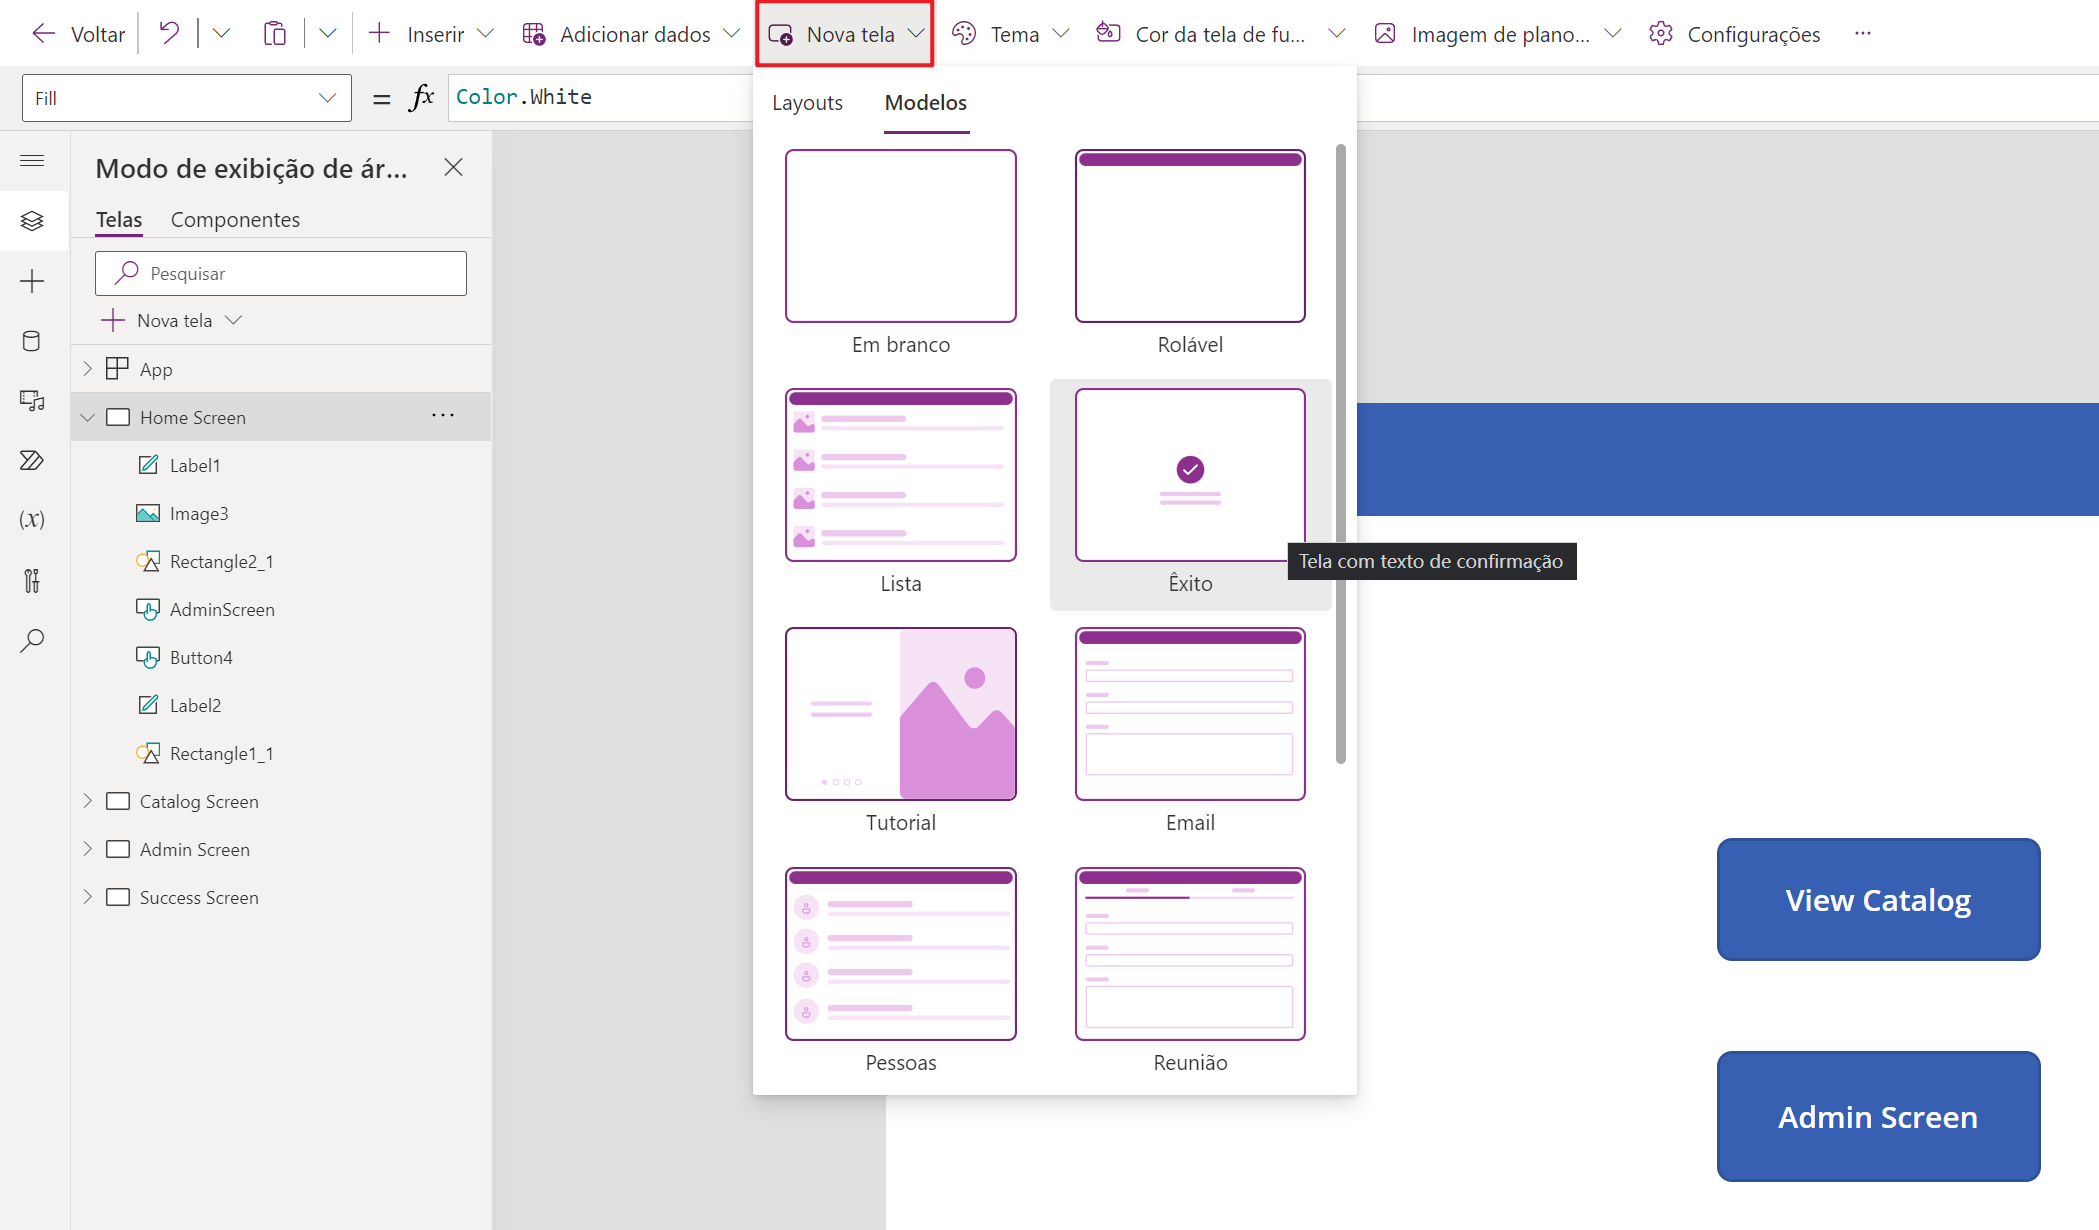Click the hamburger menu icon
This screenshot has height=1230, width=2099.
tap(32, 160)
